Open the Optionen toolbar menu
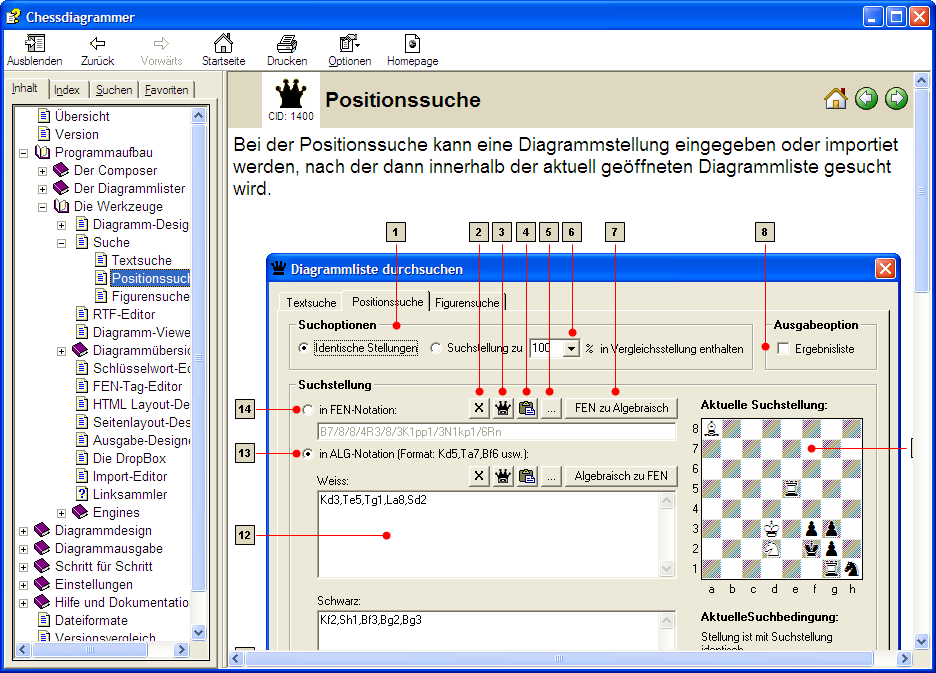This screenshot has width=936, height=673. [349, 44]
